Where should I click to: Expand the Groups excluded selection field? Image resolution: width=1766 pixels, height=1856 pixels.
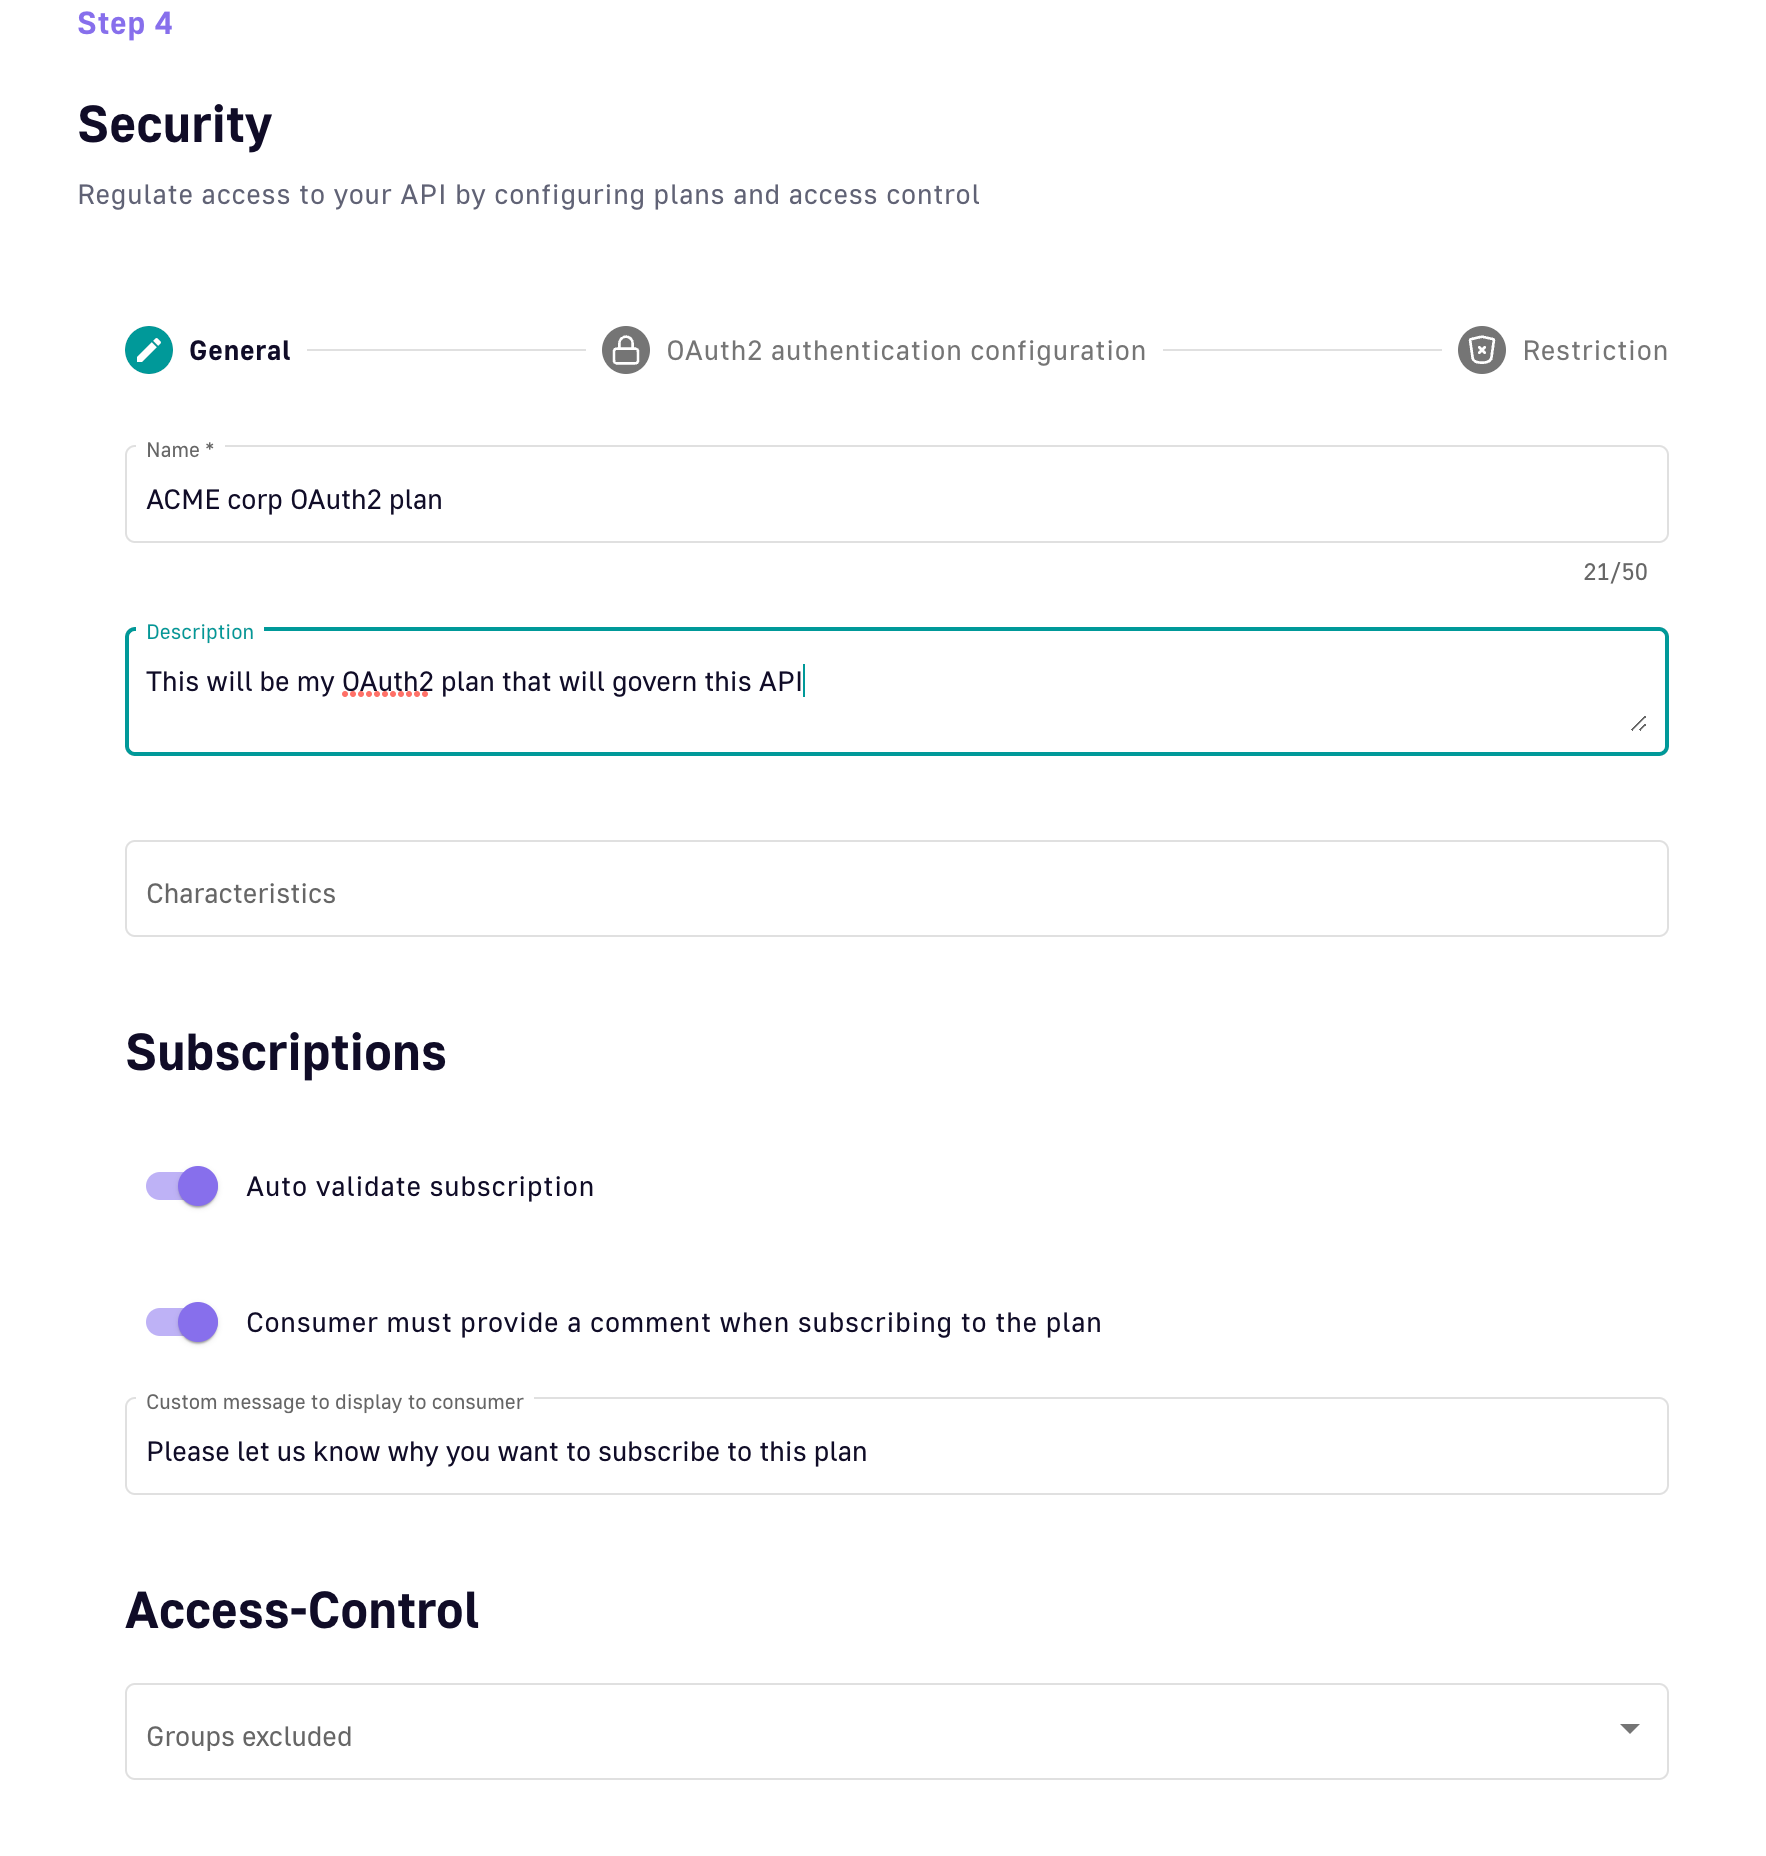point(880,1732)
